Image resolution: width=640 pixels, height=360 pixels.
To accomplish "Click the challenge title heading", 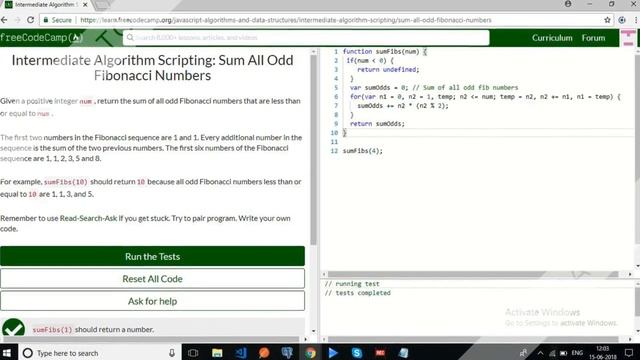I will [x=152, y=68].
